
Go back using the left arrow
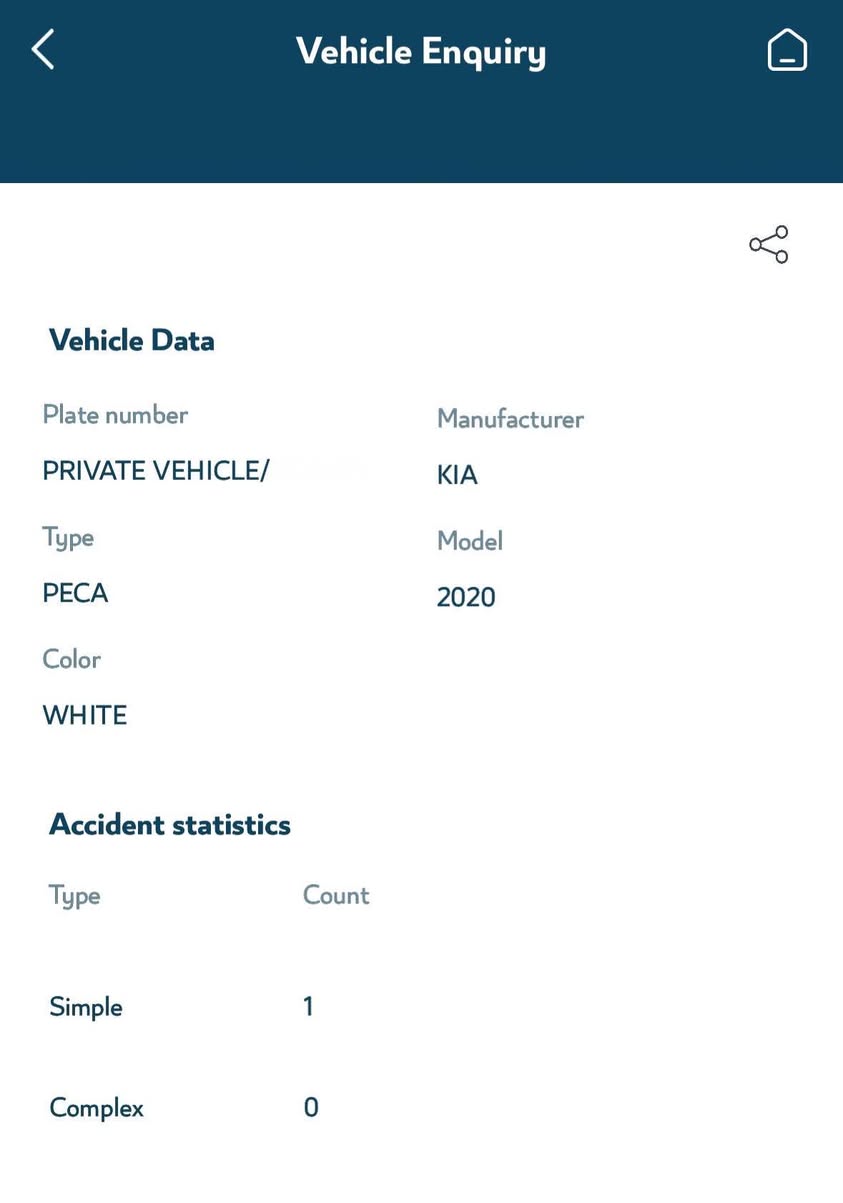coord(43,49)
